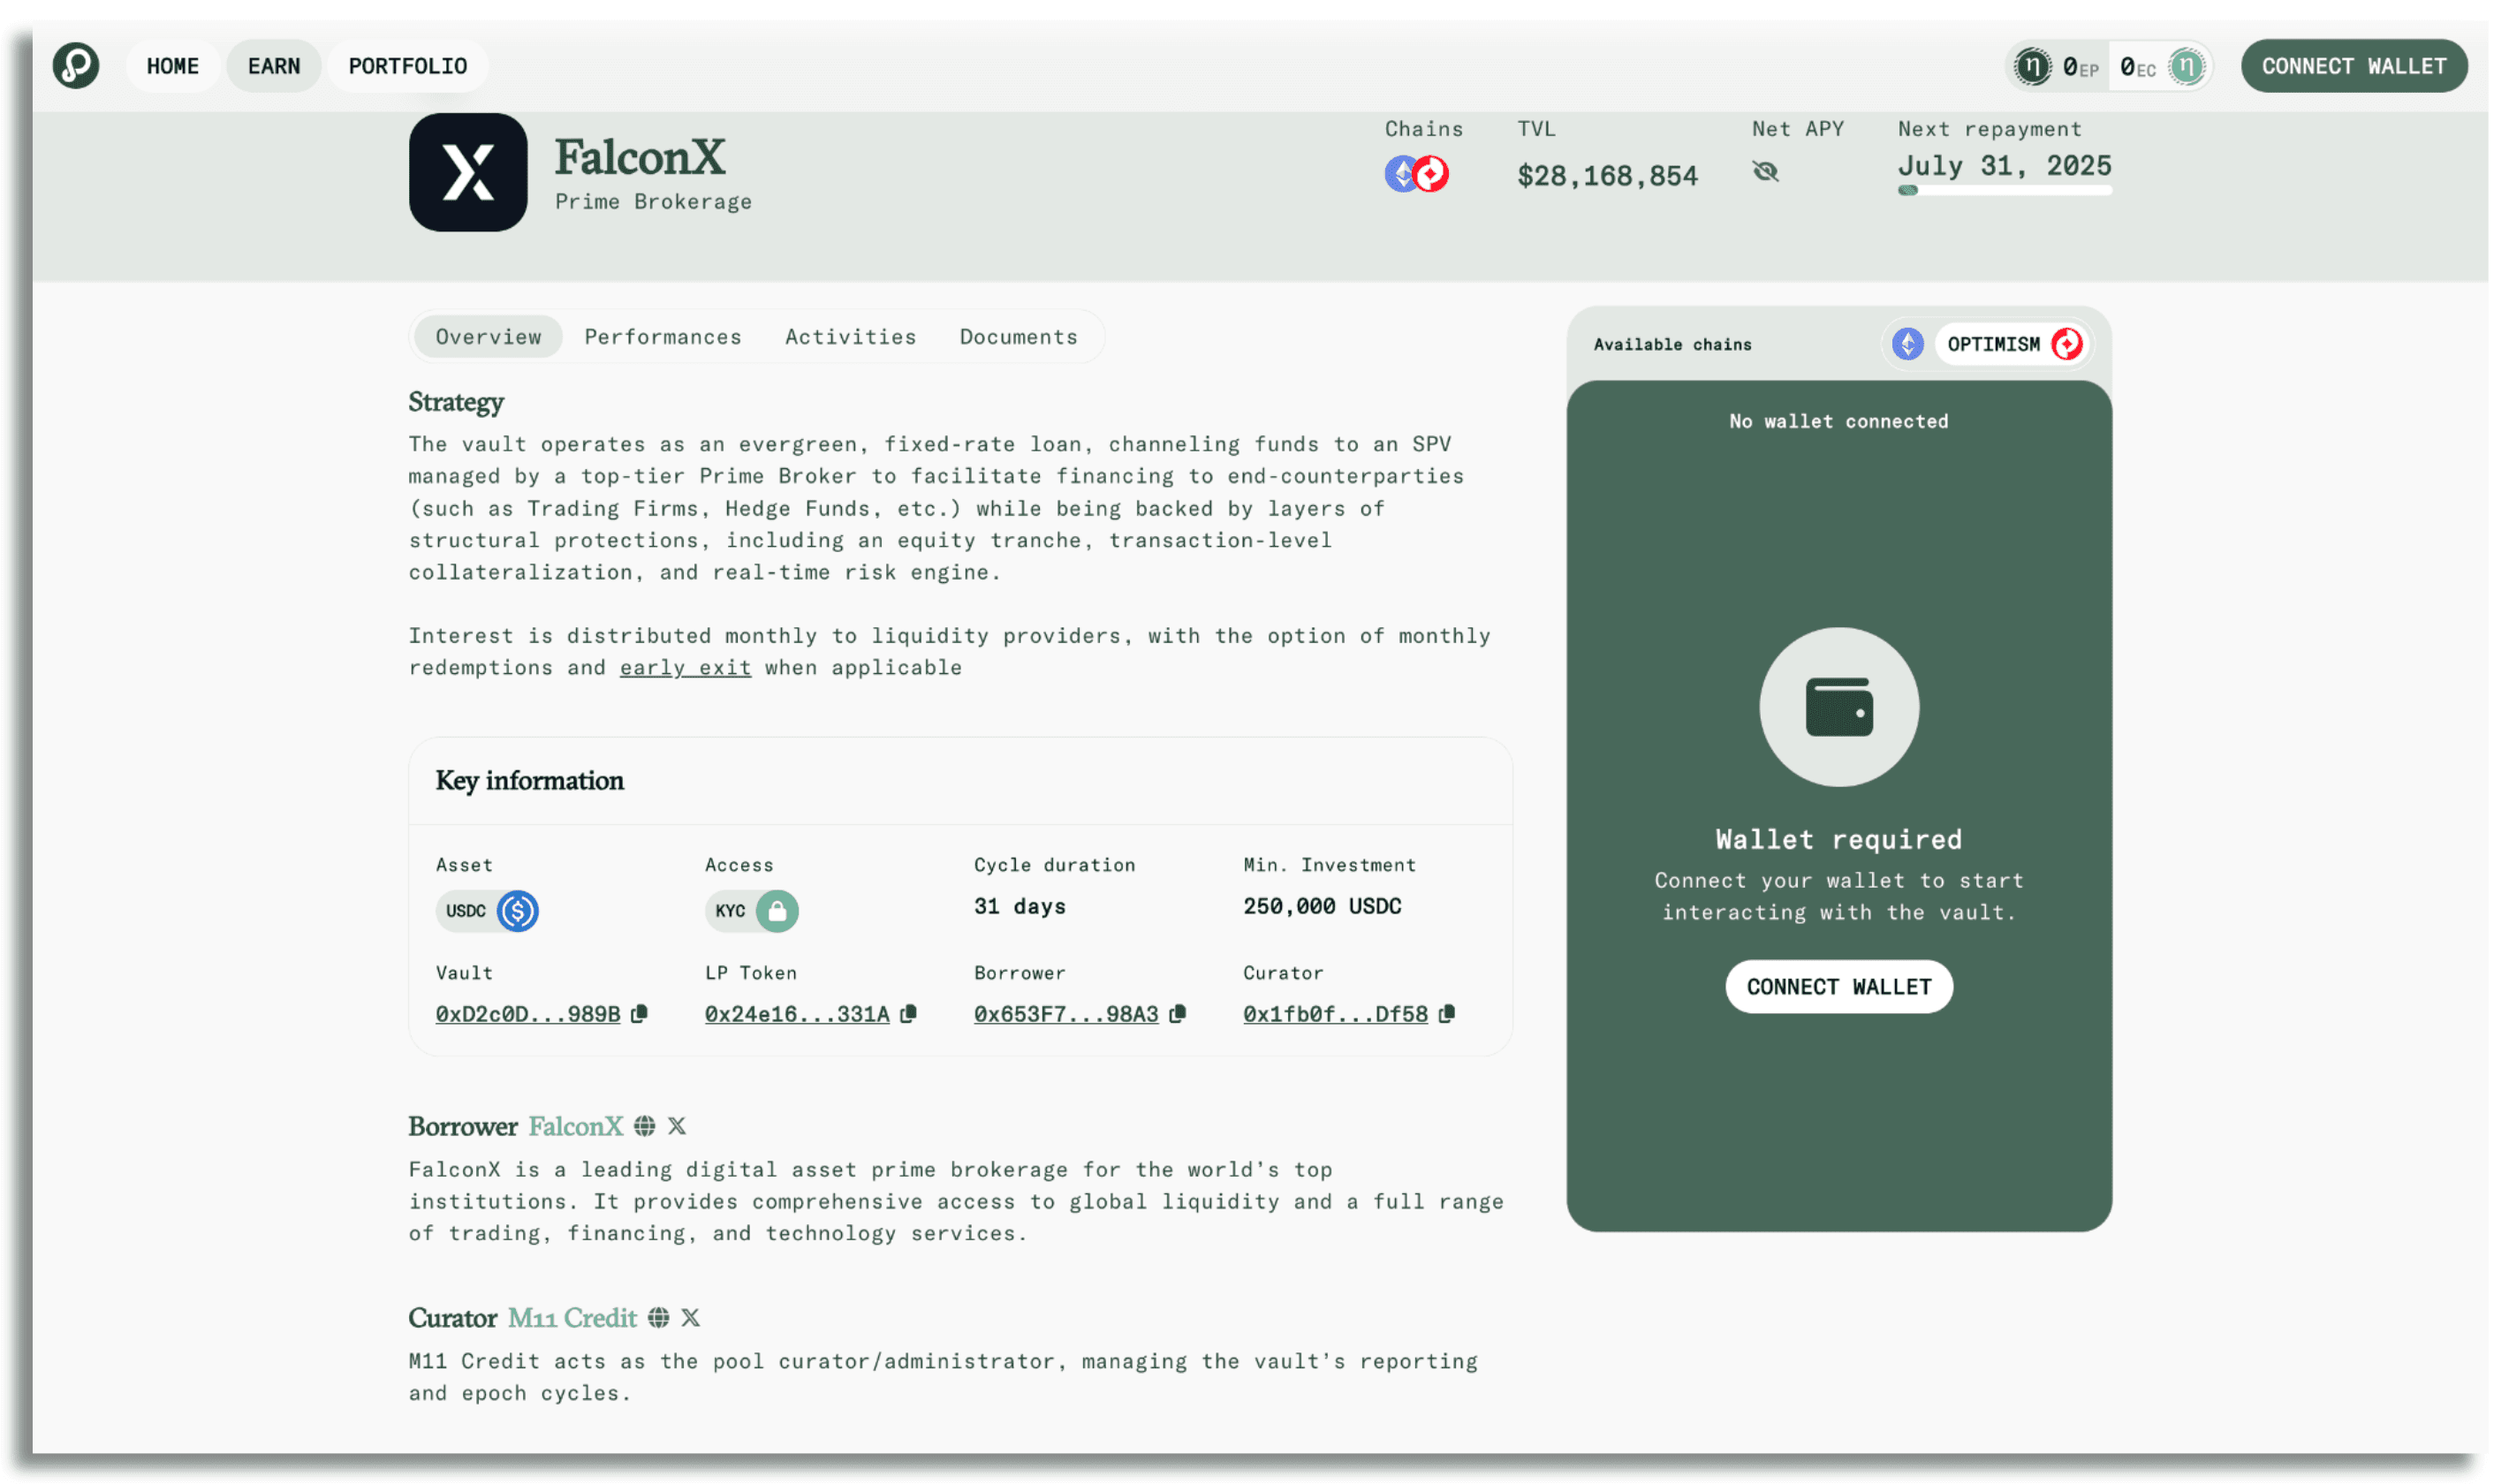The image size is (2509, 1484).
Task: Select the OPTIMISM chain option
Action: tap(2012, 344)
